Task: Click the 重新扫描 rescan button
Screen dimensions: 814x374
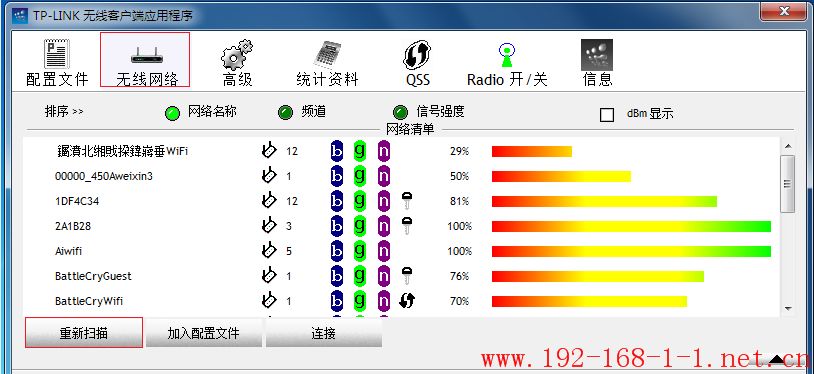Action: (x=84, y=332)
